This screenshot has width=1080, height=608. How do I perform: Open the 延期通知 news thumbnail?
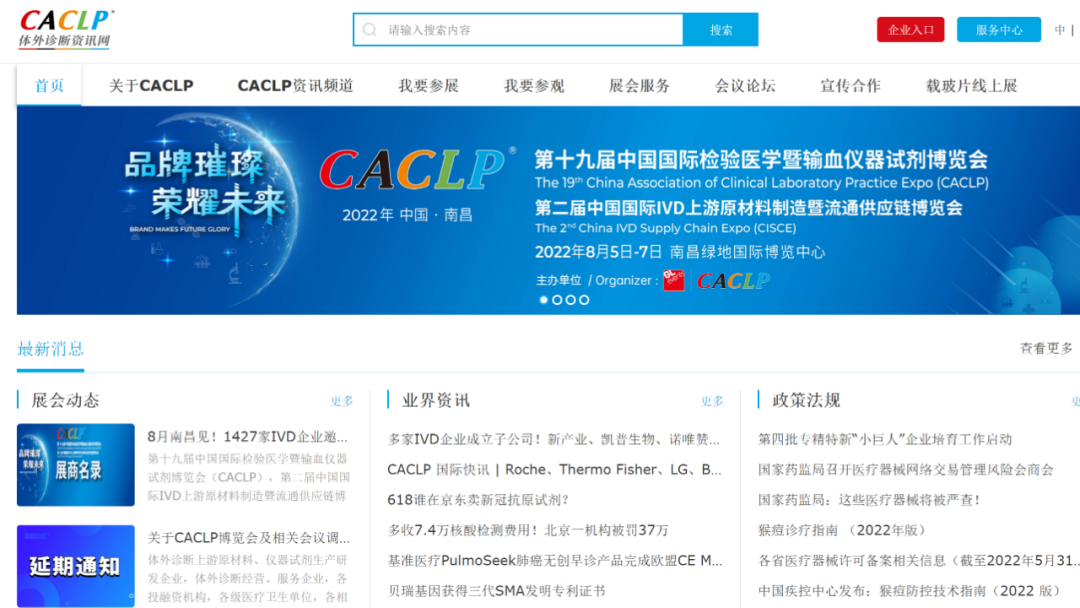pyautogui.click(x=76, y=566)
